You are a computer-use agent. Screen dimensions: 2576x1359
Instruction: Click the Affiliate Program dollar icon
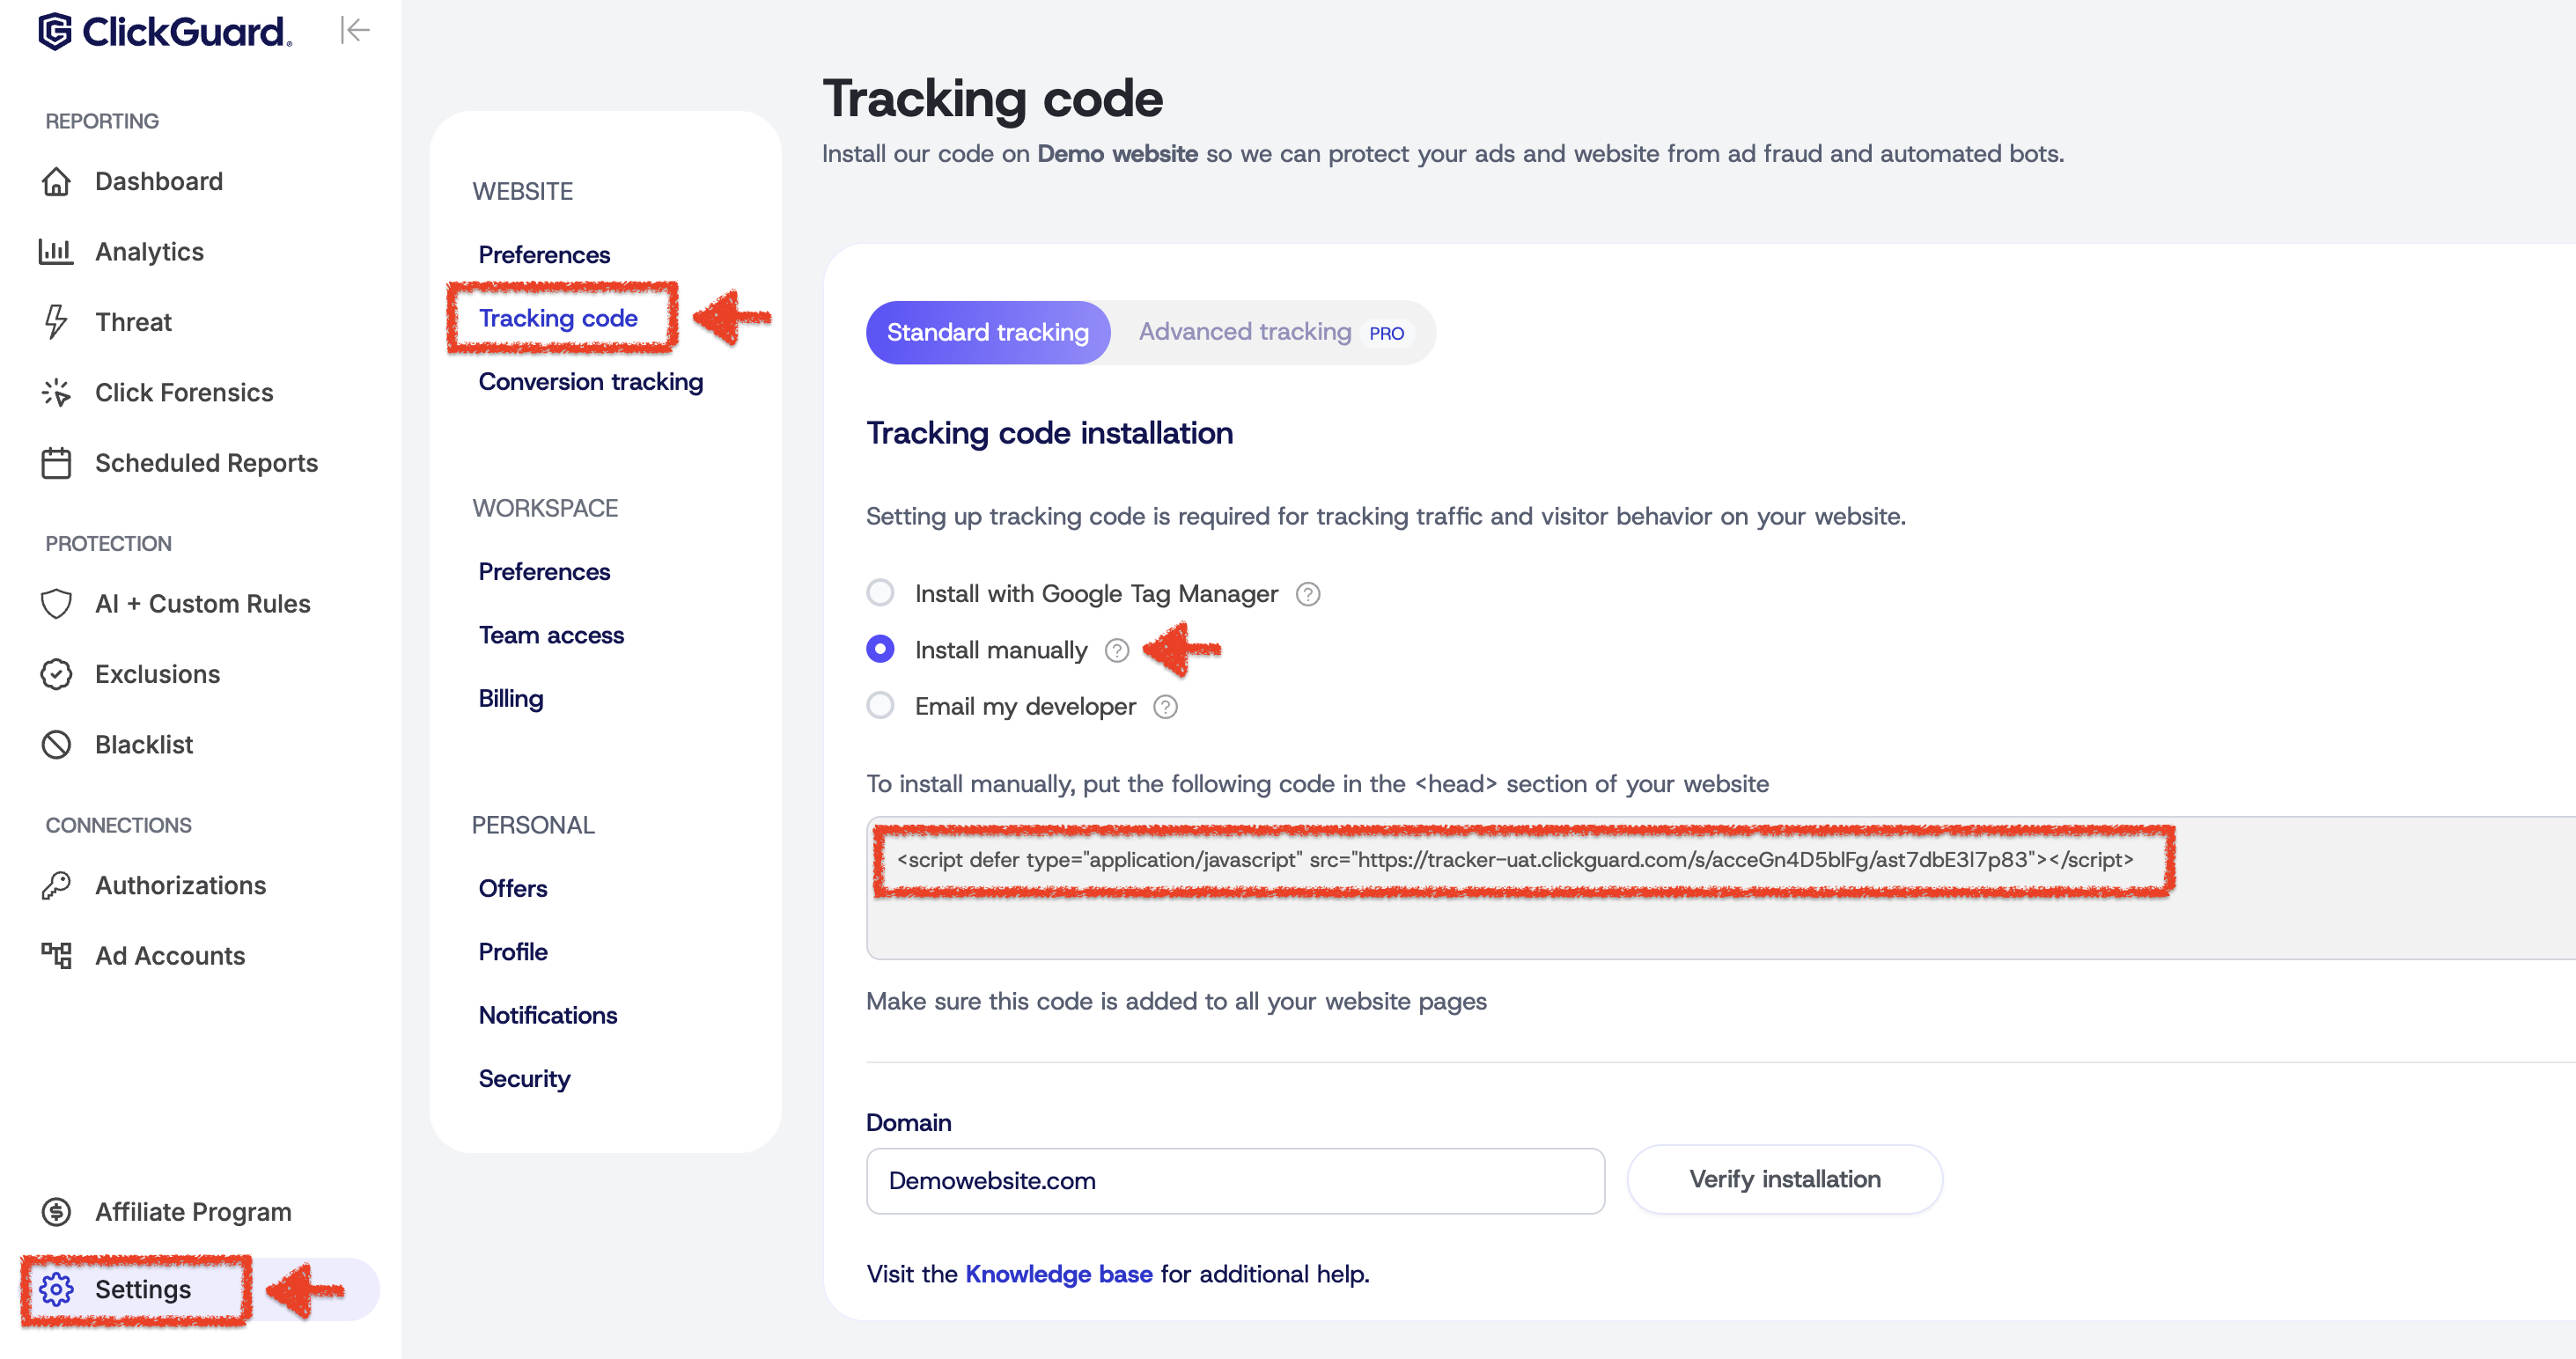point(56,1212)
